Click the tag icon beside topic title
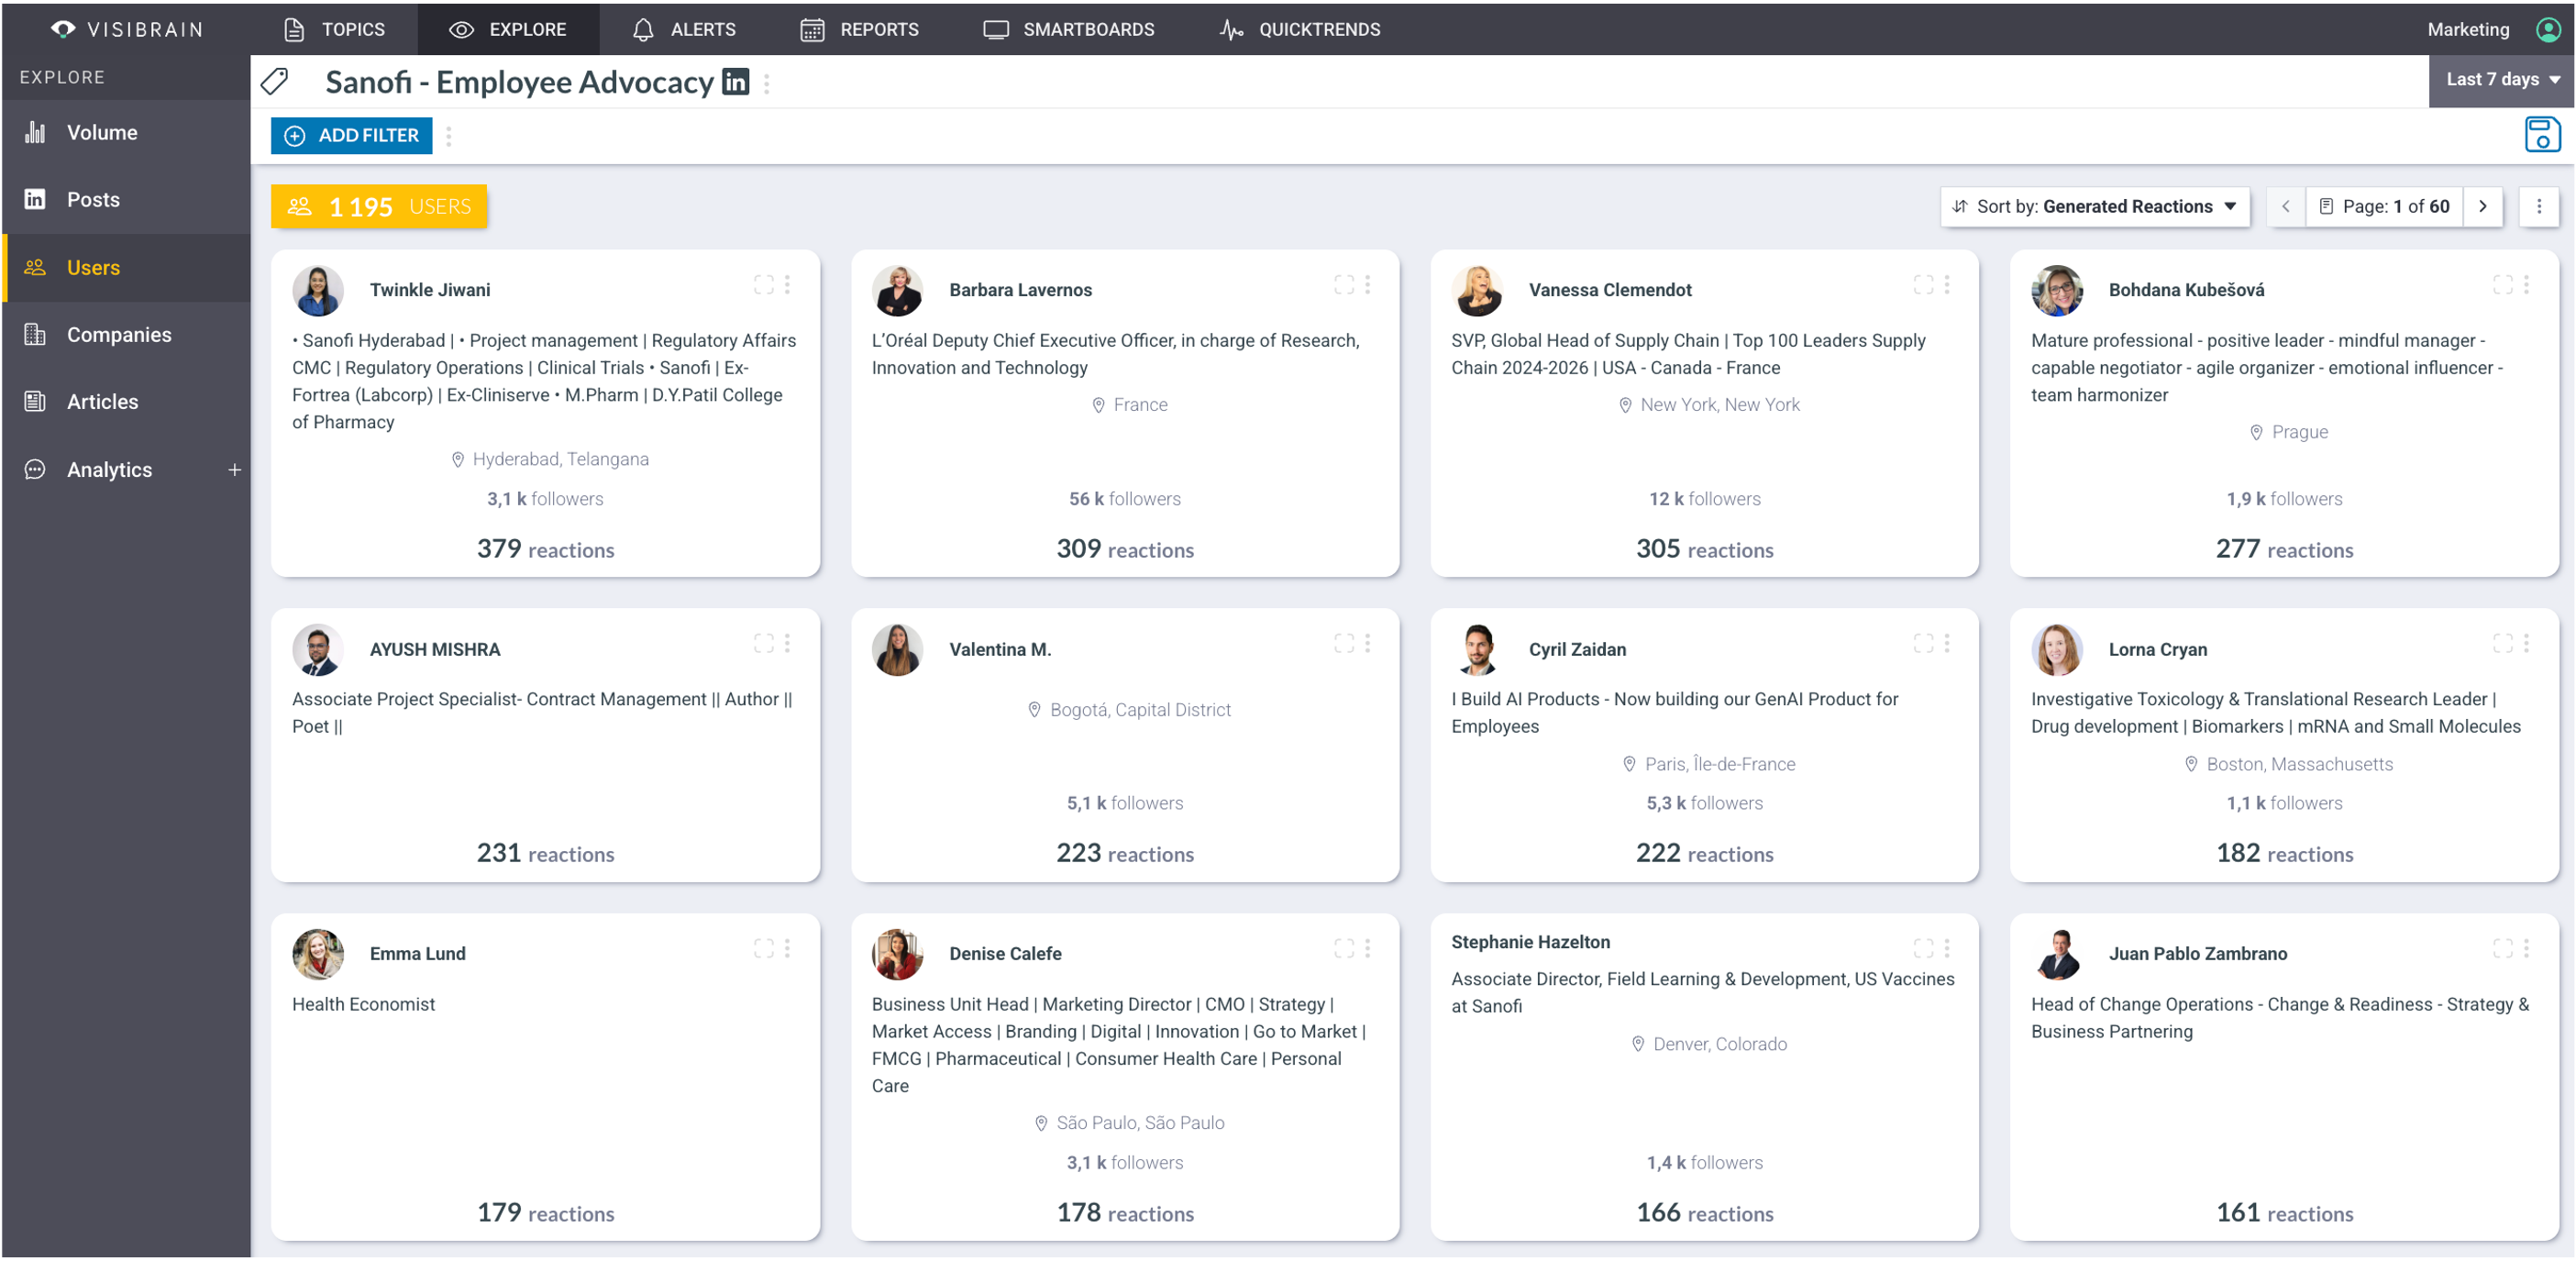The height and width of the screenshot is (1261, 2576). 274,81
